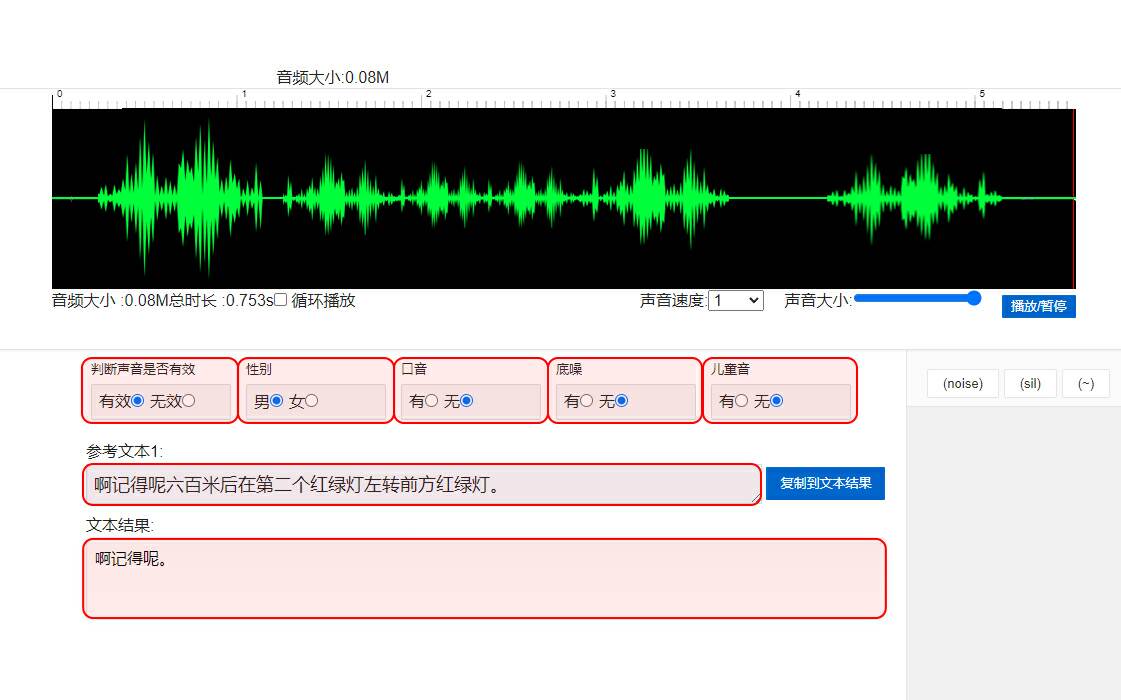The width and height of the screenshot is (1121, 700).
Task: Select 无 under 口音 accent option
Action: point(467,401)
